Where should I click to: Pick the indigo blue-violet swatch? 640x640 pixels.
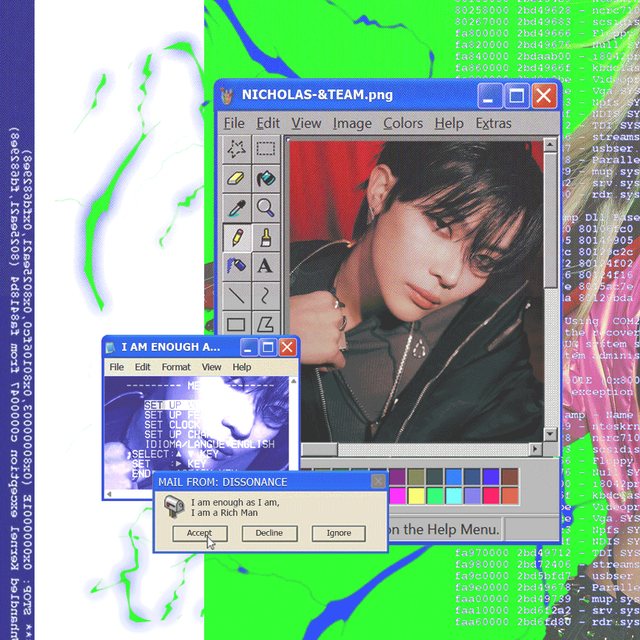491,476
